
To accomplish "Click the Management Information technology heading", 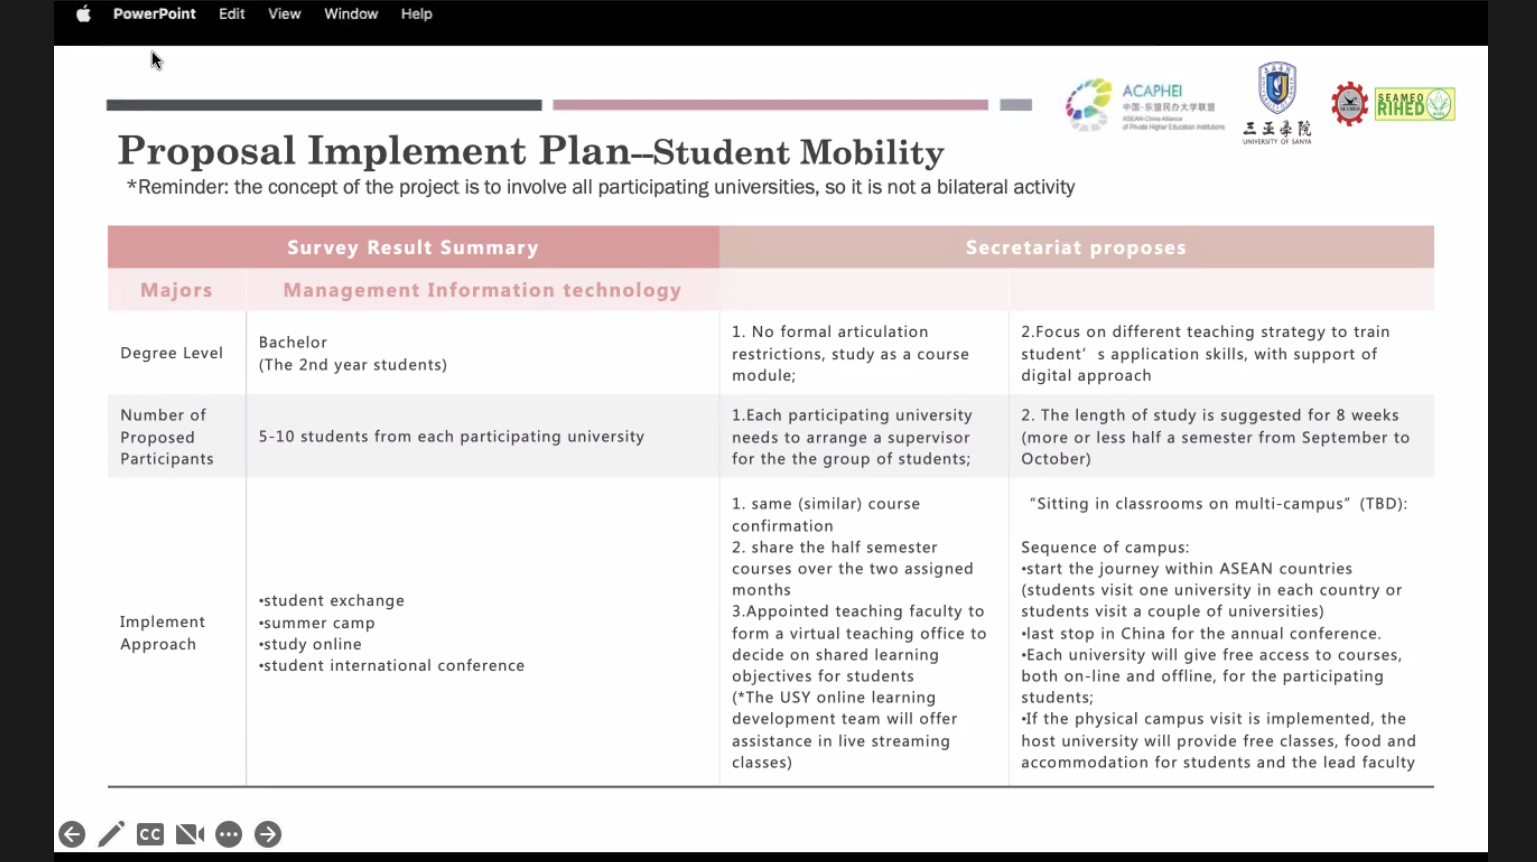I will coord(482,290).
